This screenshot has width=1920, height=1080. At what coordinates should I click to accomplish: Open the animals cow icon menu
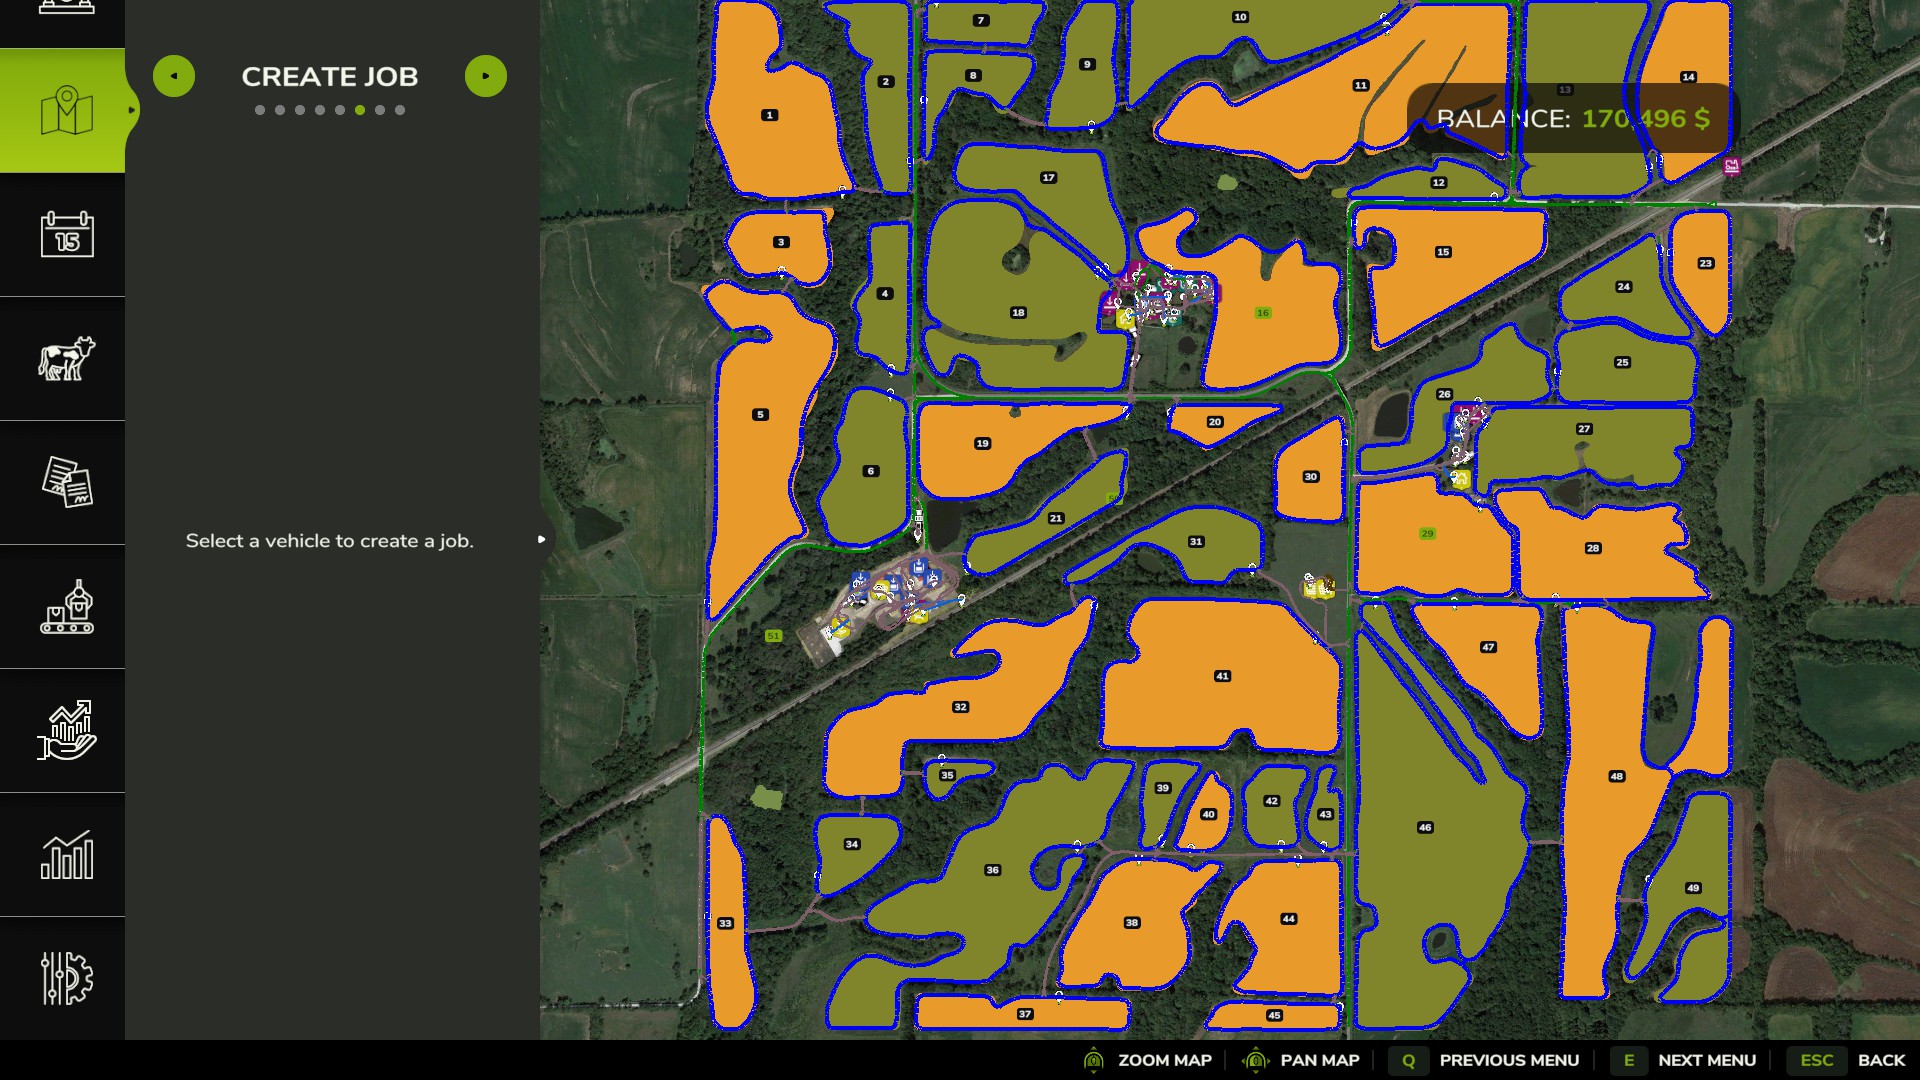(x=66, y=358)
